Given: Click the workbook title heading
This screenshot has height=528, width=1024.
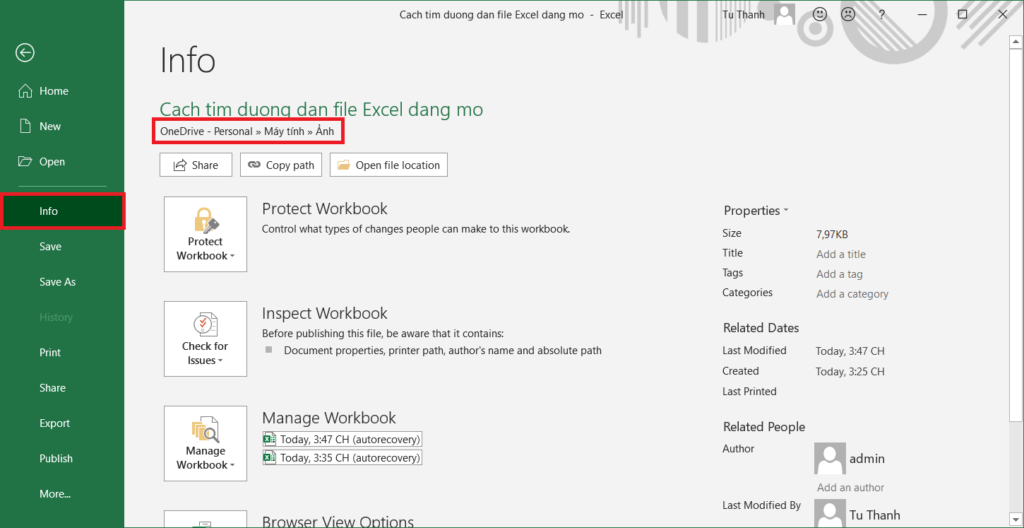Looking at the screenshot, I should 321,109.
